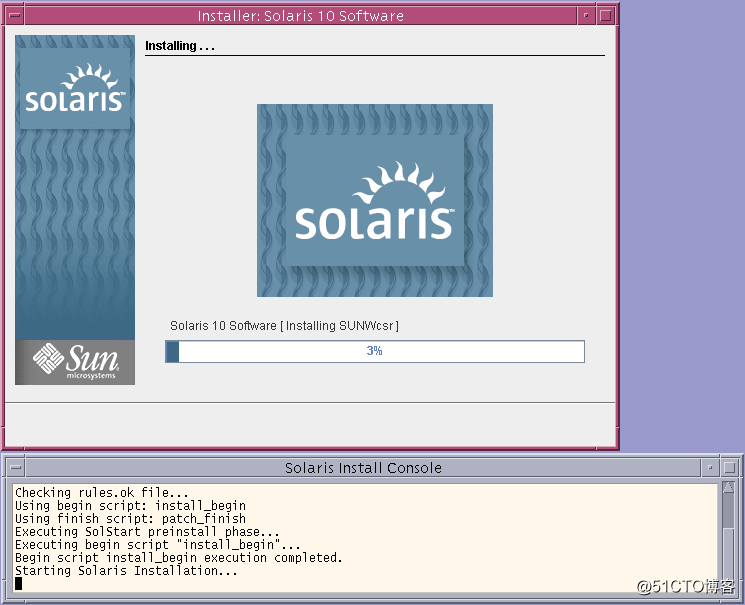This screenshot has height=605, width=745.
Task: Minimize the Solaris Install Console window
Action: coord(710,468)
